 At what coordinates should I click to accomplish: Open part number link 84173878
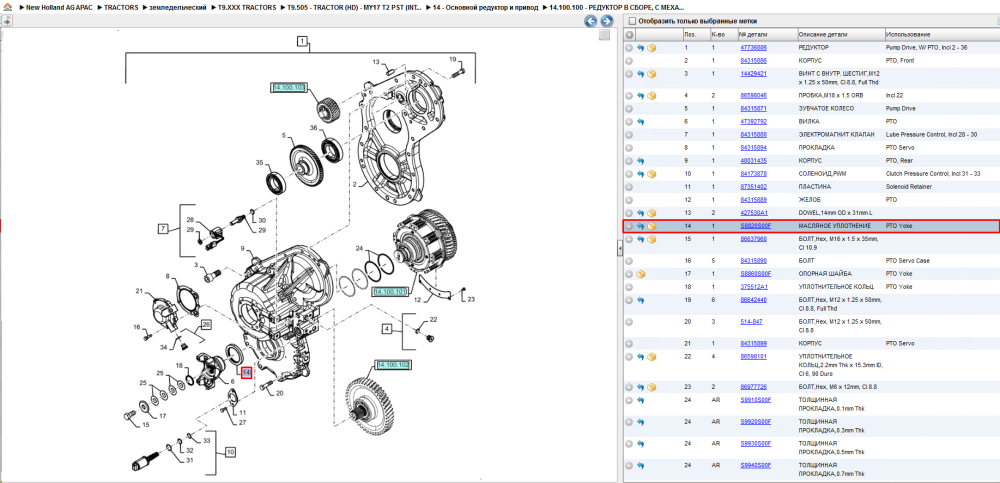point(753,174)
